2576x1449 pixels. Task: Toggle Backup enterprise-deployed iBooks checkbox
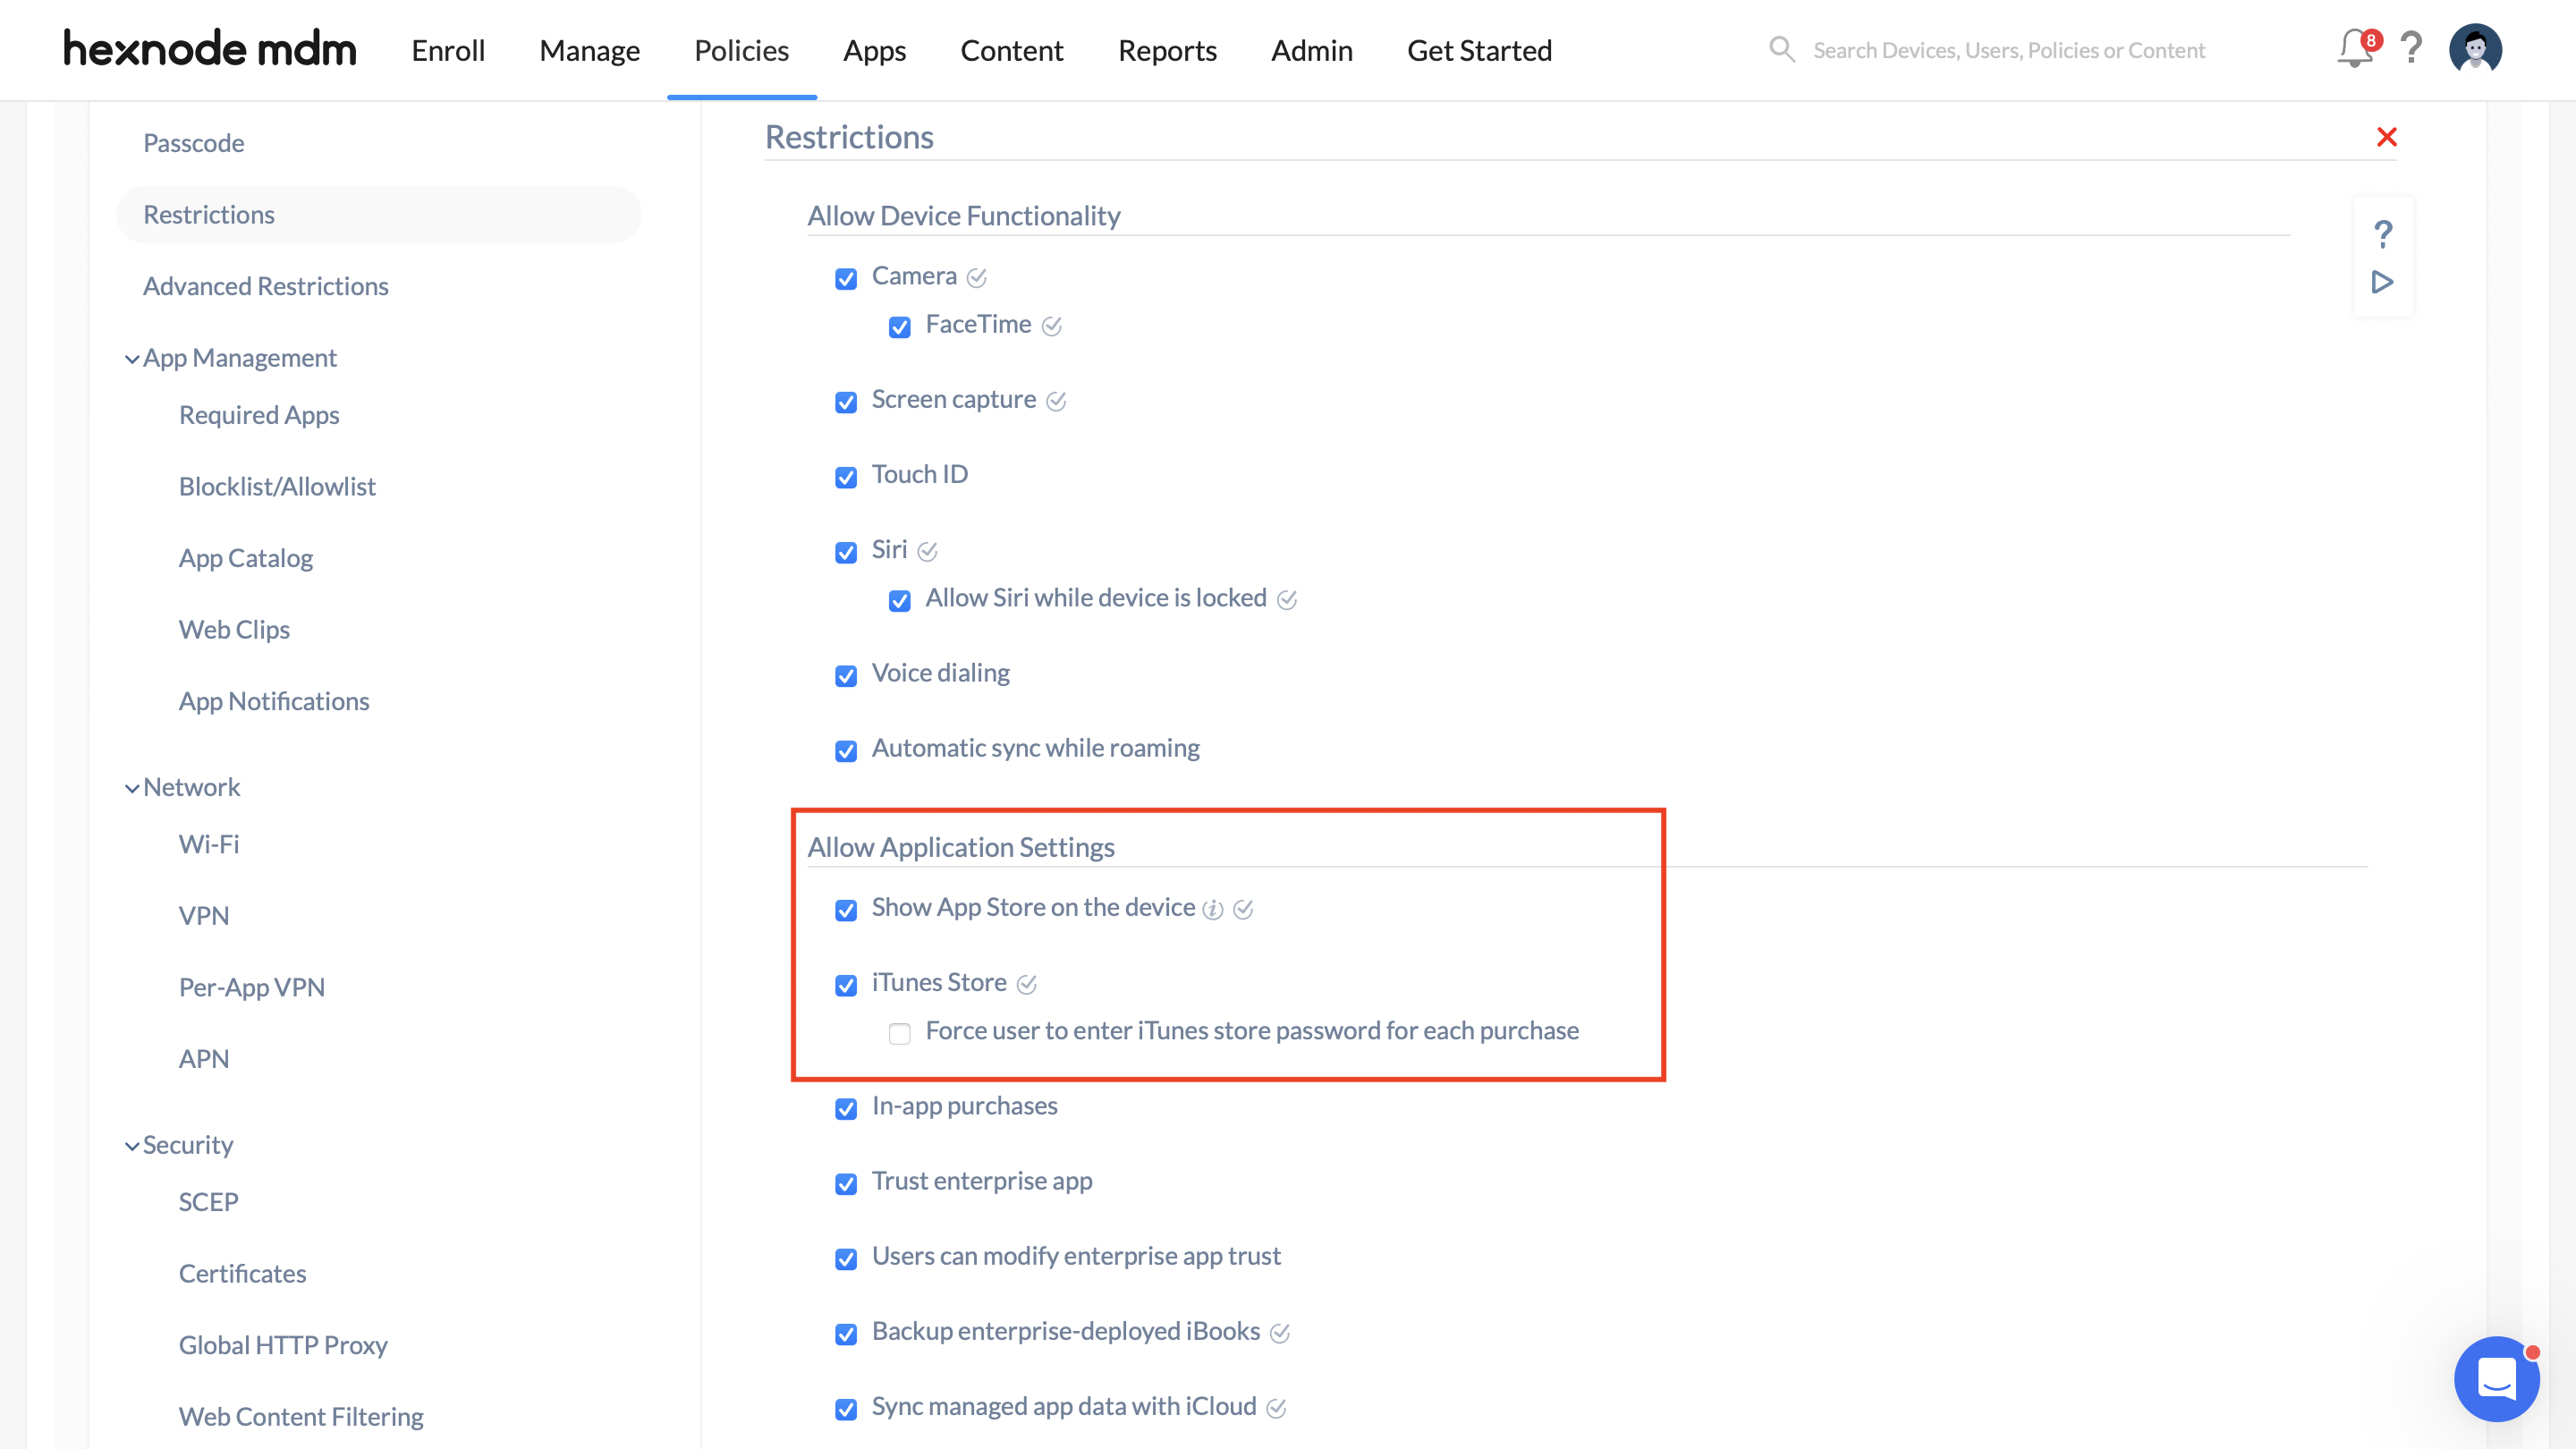(x=846, y=1334)
